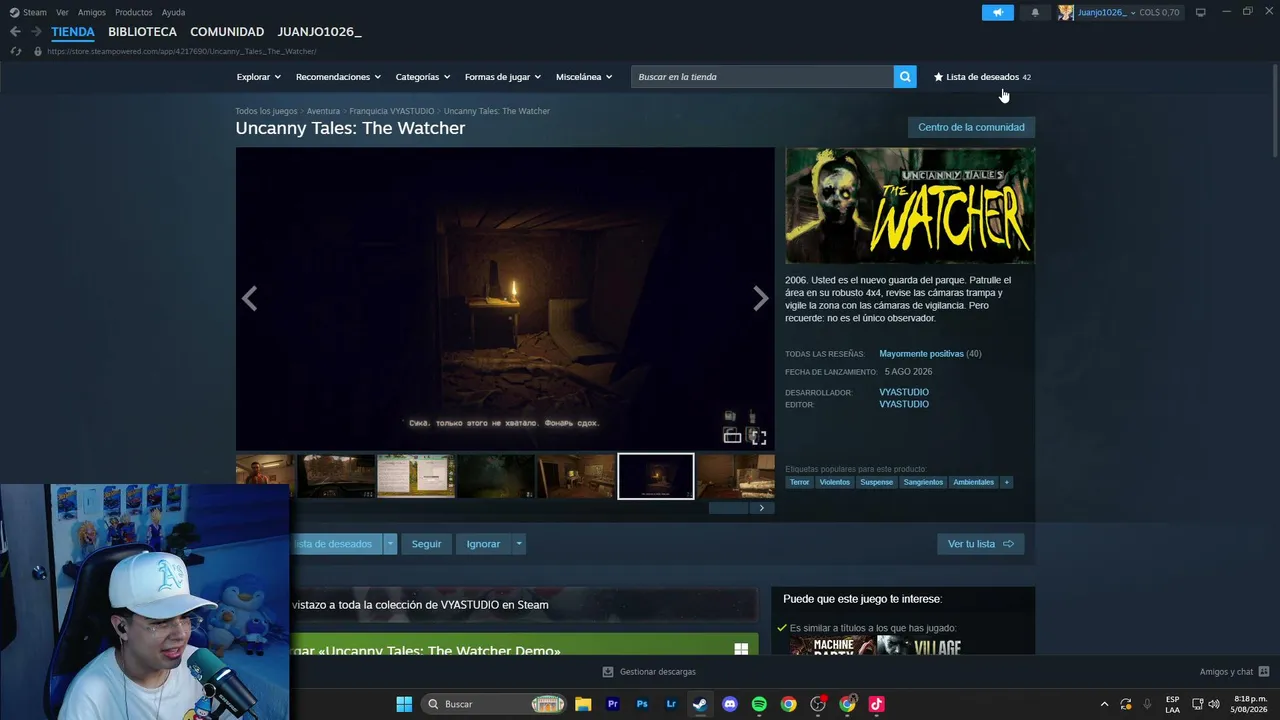Open the Ayuda menu
1280x720 pixels.
pyautogui.click(x=173, y=12)
